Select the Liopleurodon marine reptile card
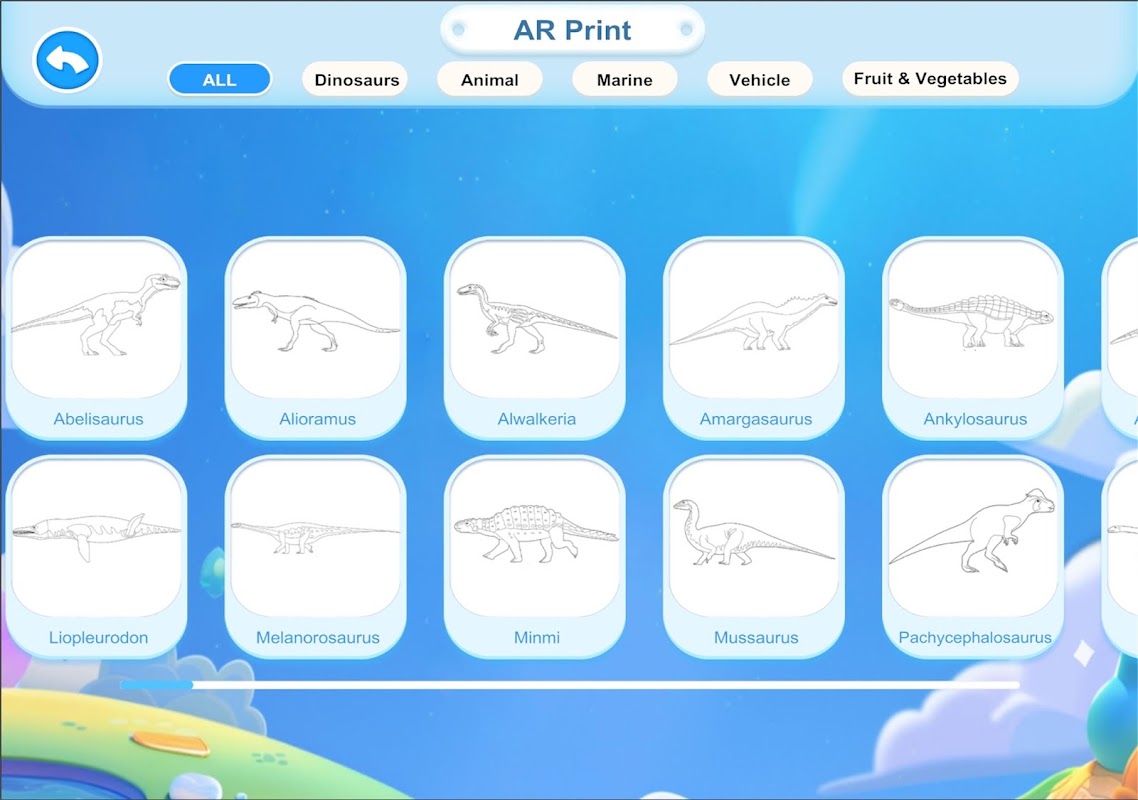The image size is (1138, 800). tap(97, 557)
